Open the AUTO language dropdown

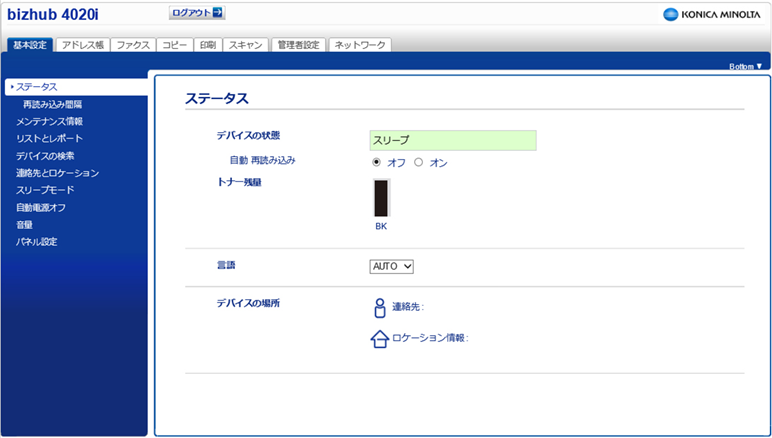pos(391,266)
